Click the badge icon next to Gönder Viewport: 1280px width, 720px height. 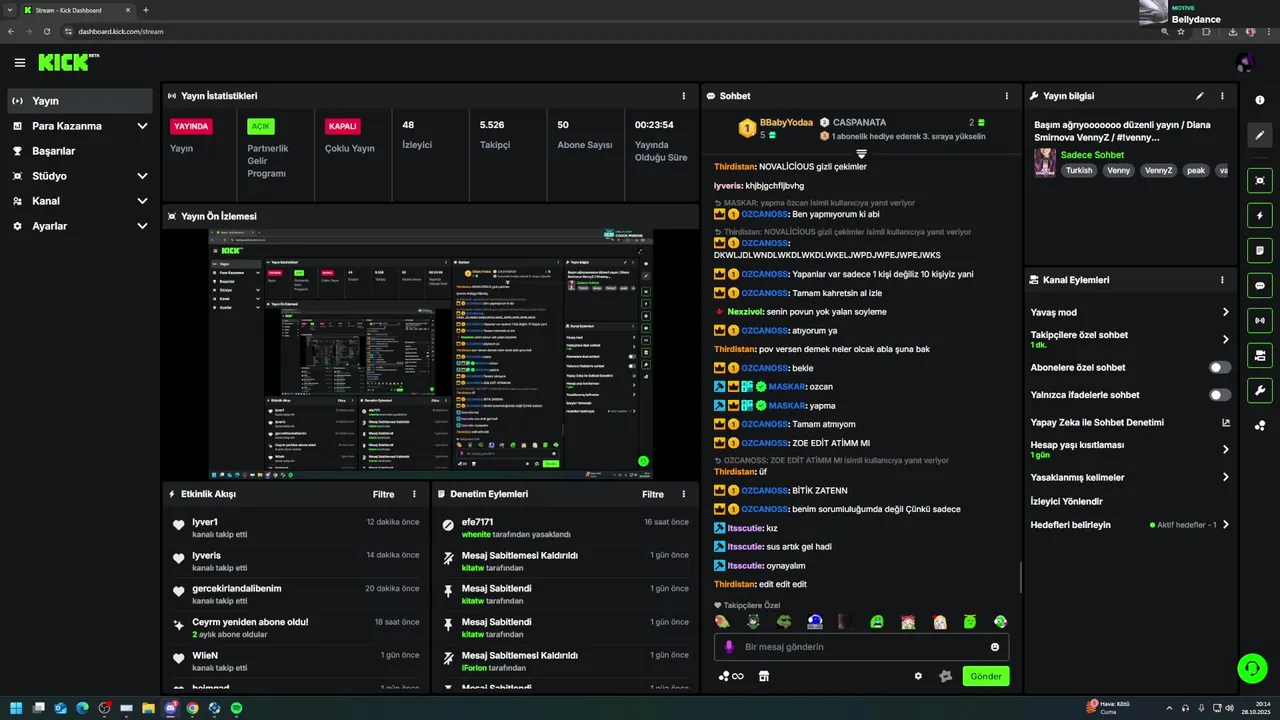pos(945,676)
